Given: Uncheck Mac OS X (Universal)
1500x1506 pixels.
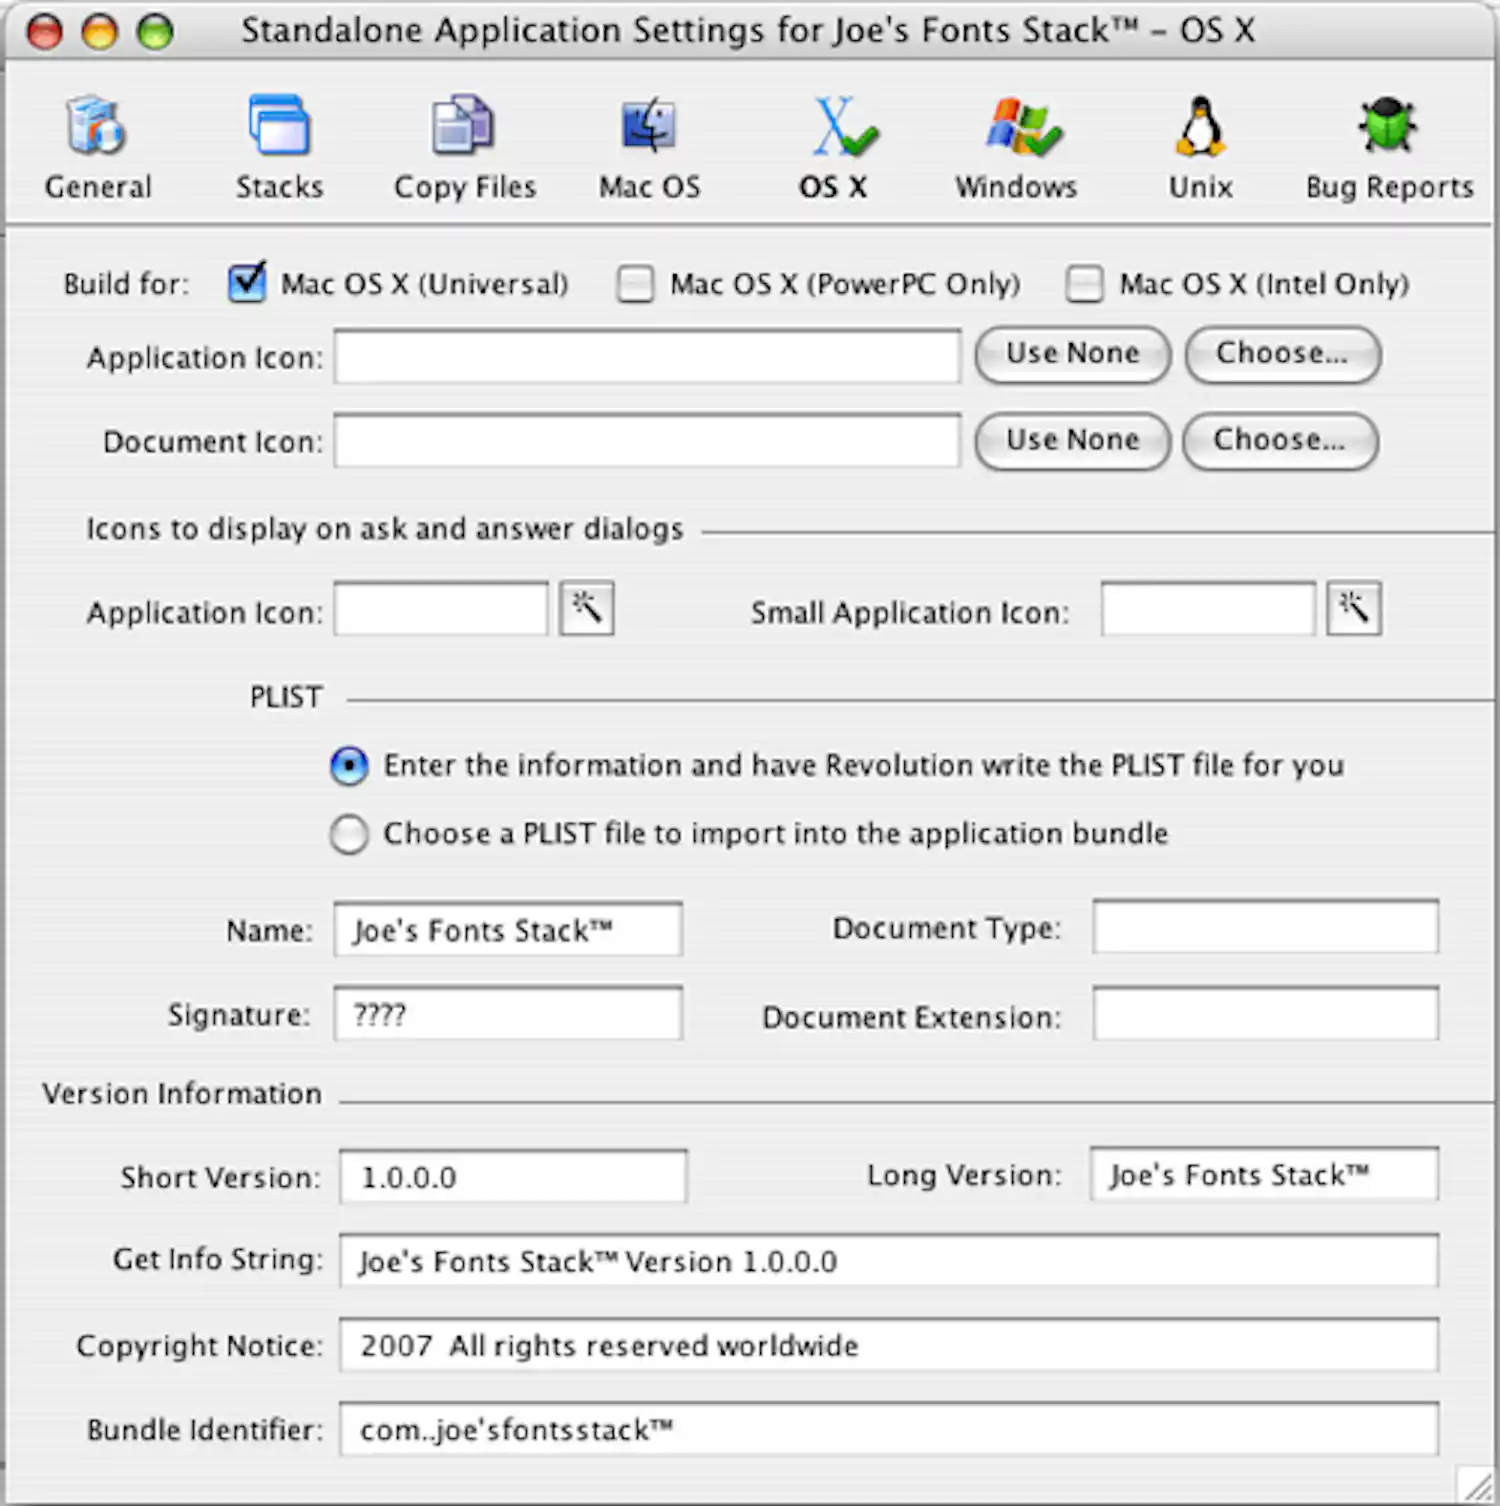Looking at the screenshot, I should 246,283.
